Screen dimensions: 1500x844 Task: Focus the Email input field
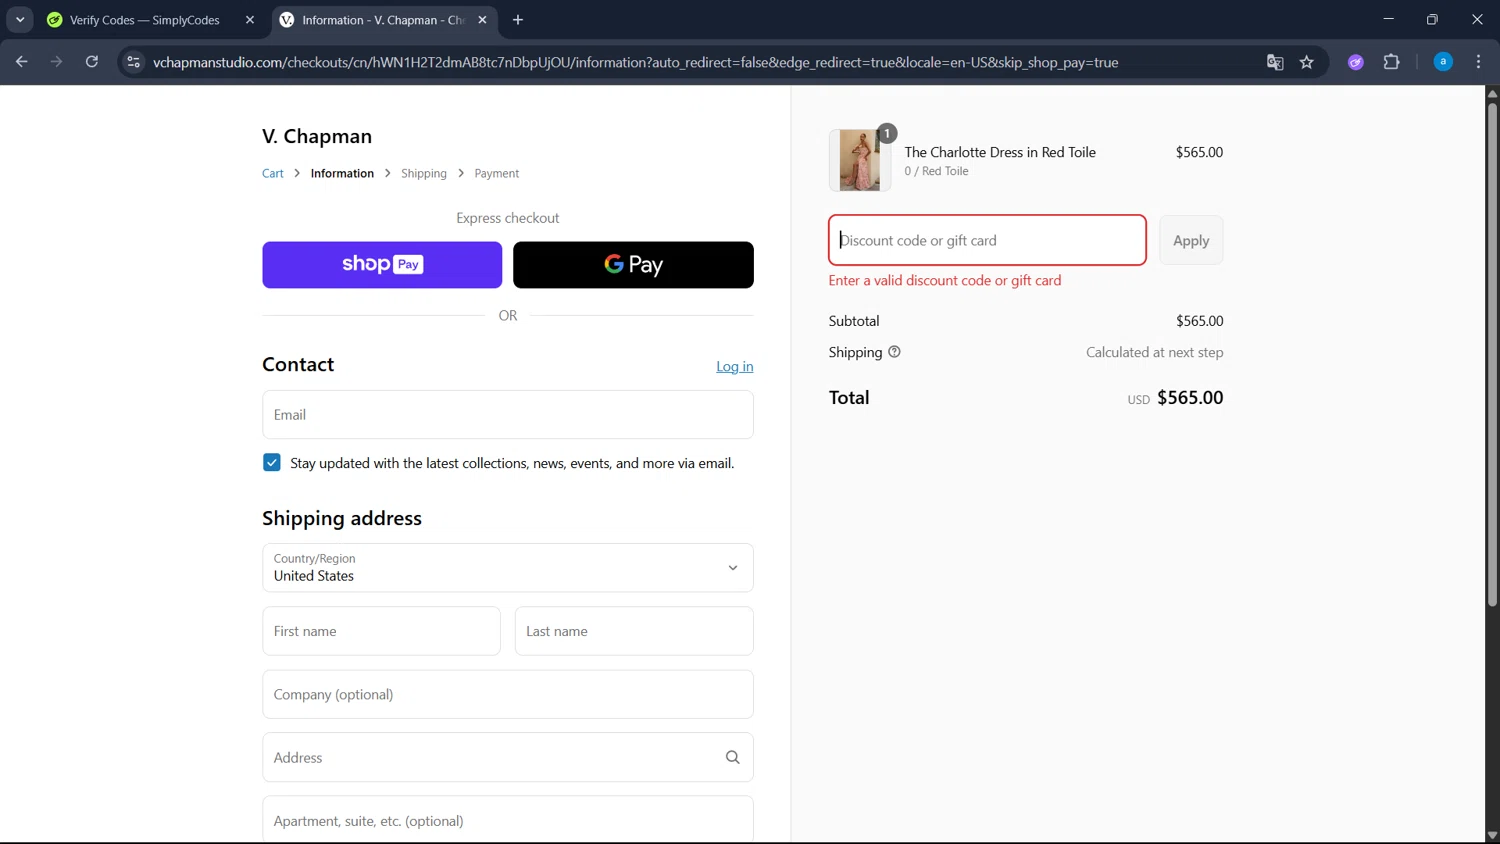pos(508,414)
